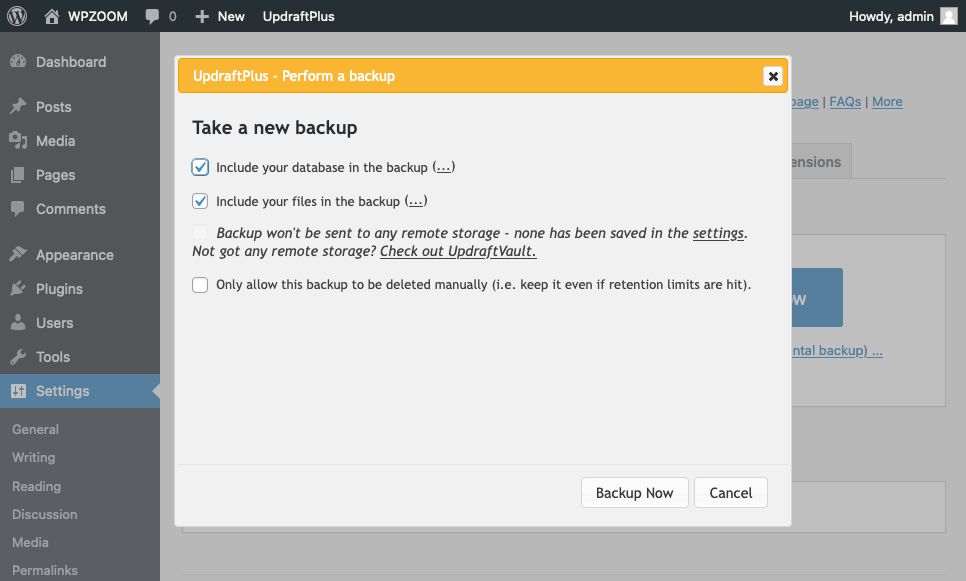This screenshot has width=966, height=581.
Task: Open the FAQs link
Action: 845,102
